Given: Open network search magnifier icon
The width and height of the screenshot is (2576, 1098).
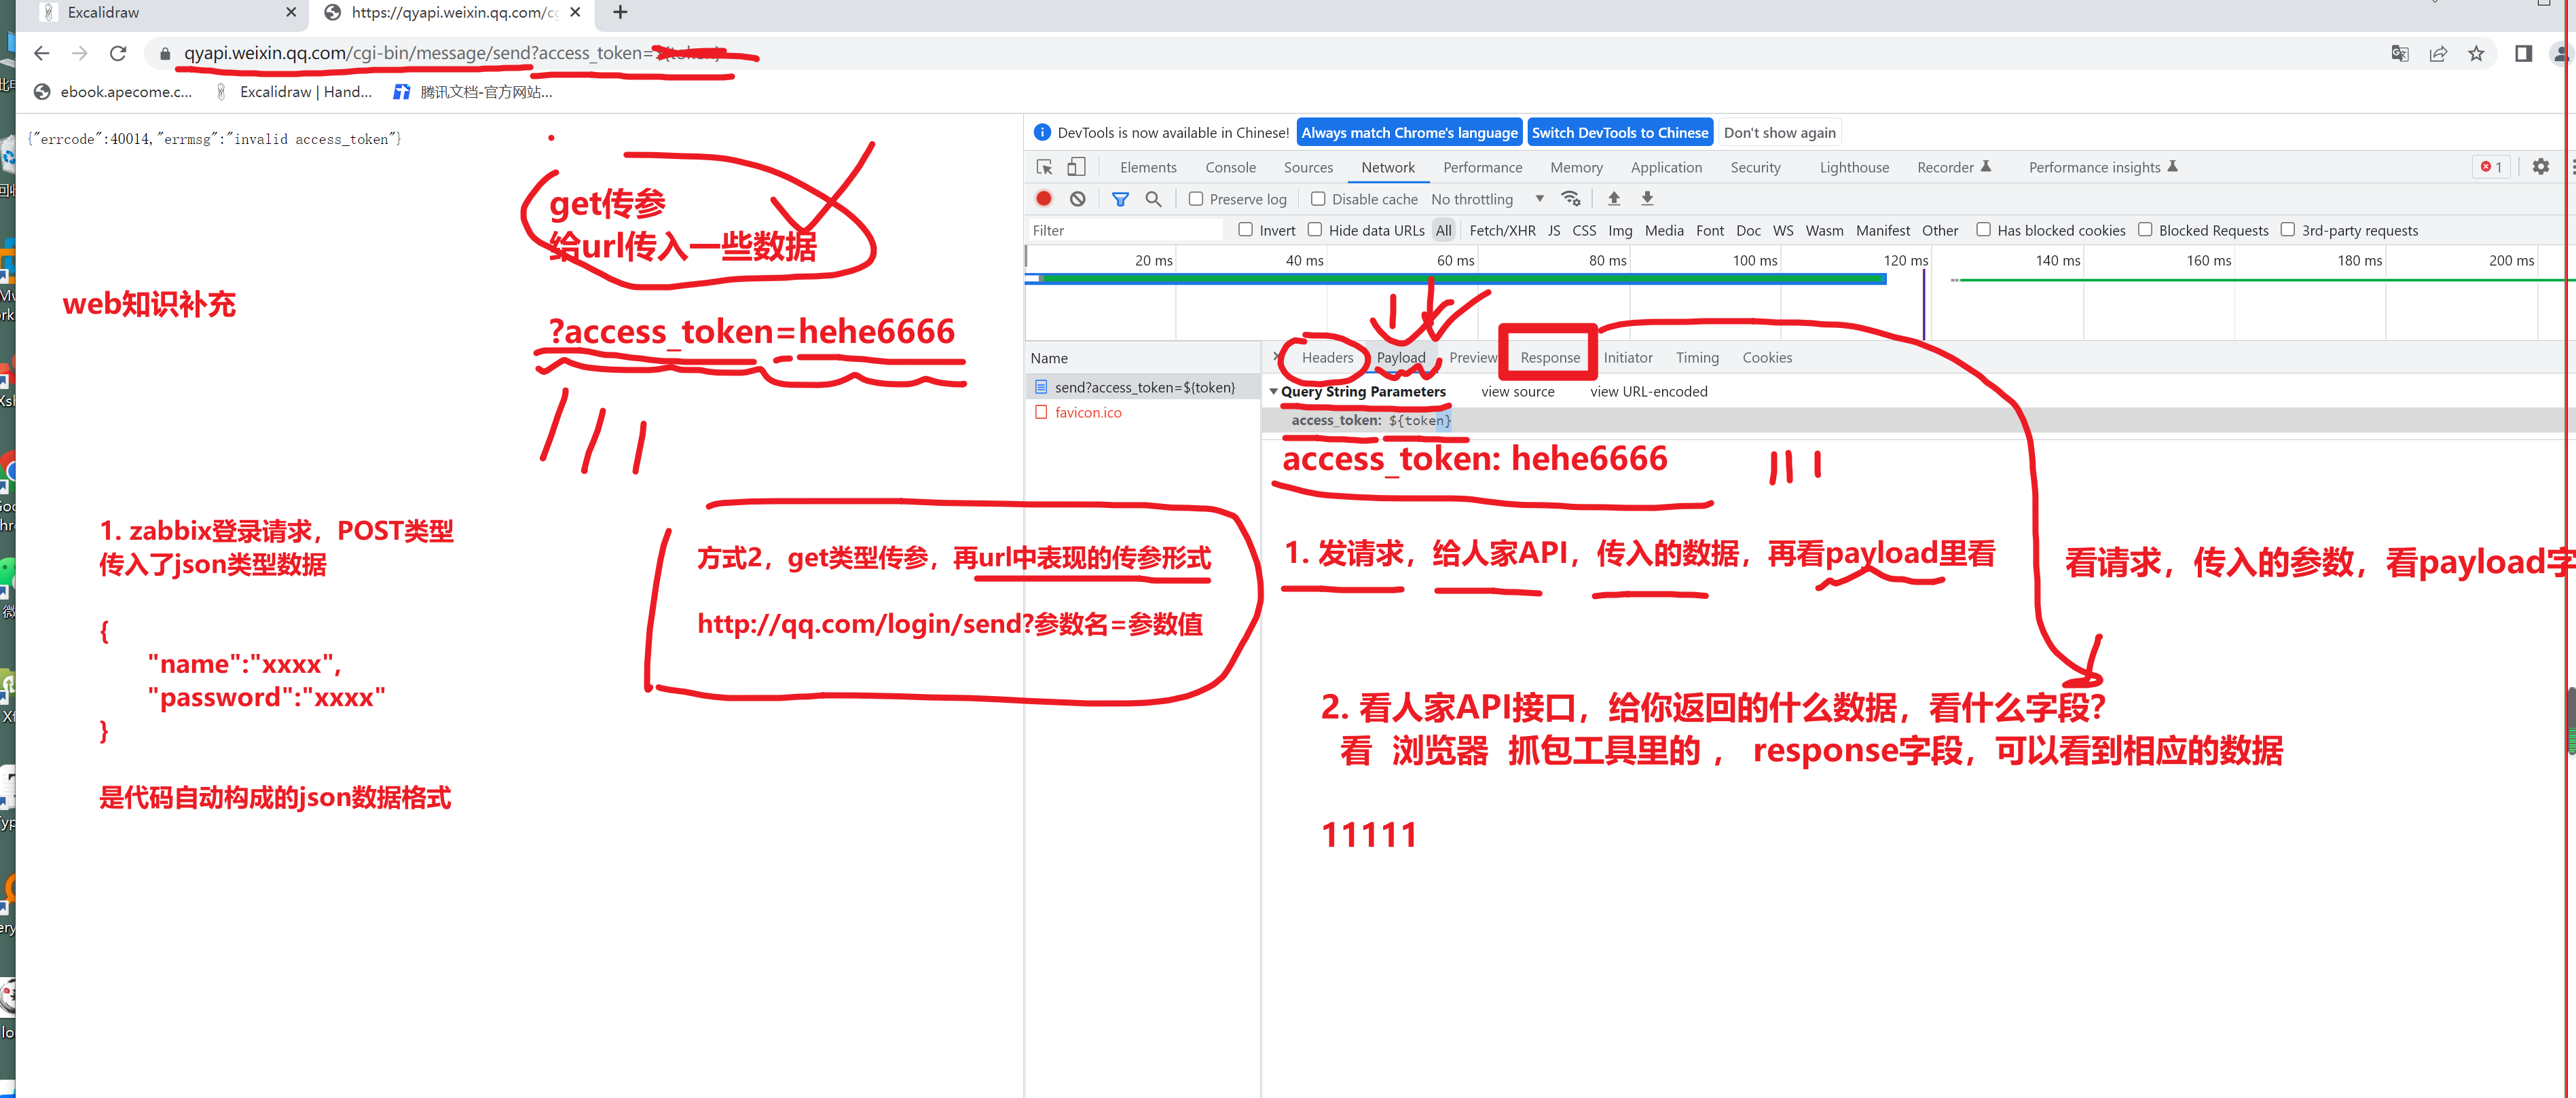Looking at the screenshot, I should [1153, 199].
